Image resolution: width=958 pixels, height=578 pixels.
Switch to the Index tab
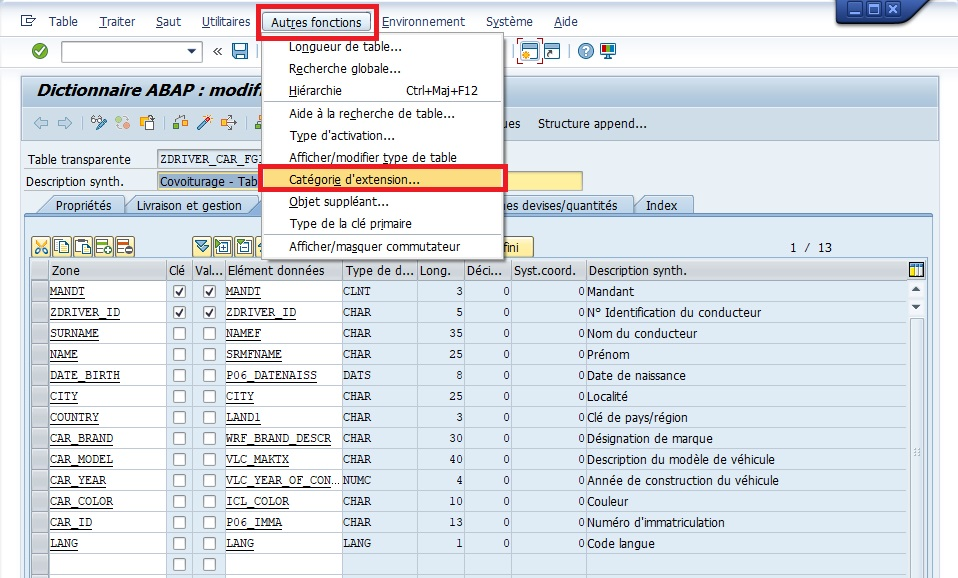coord(661,205)
